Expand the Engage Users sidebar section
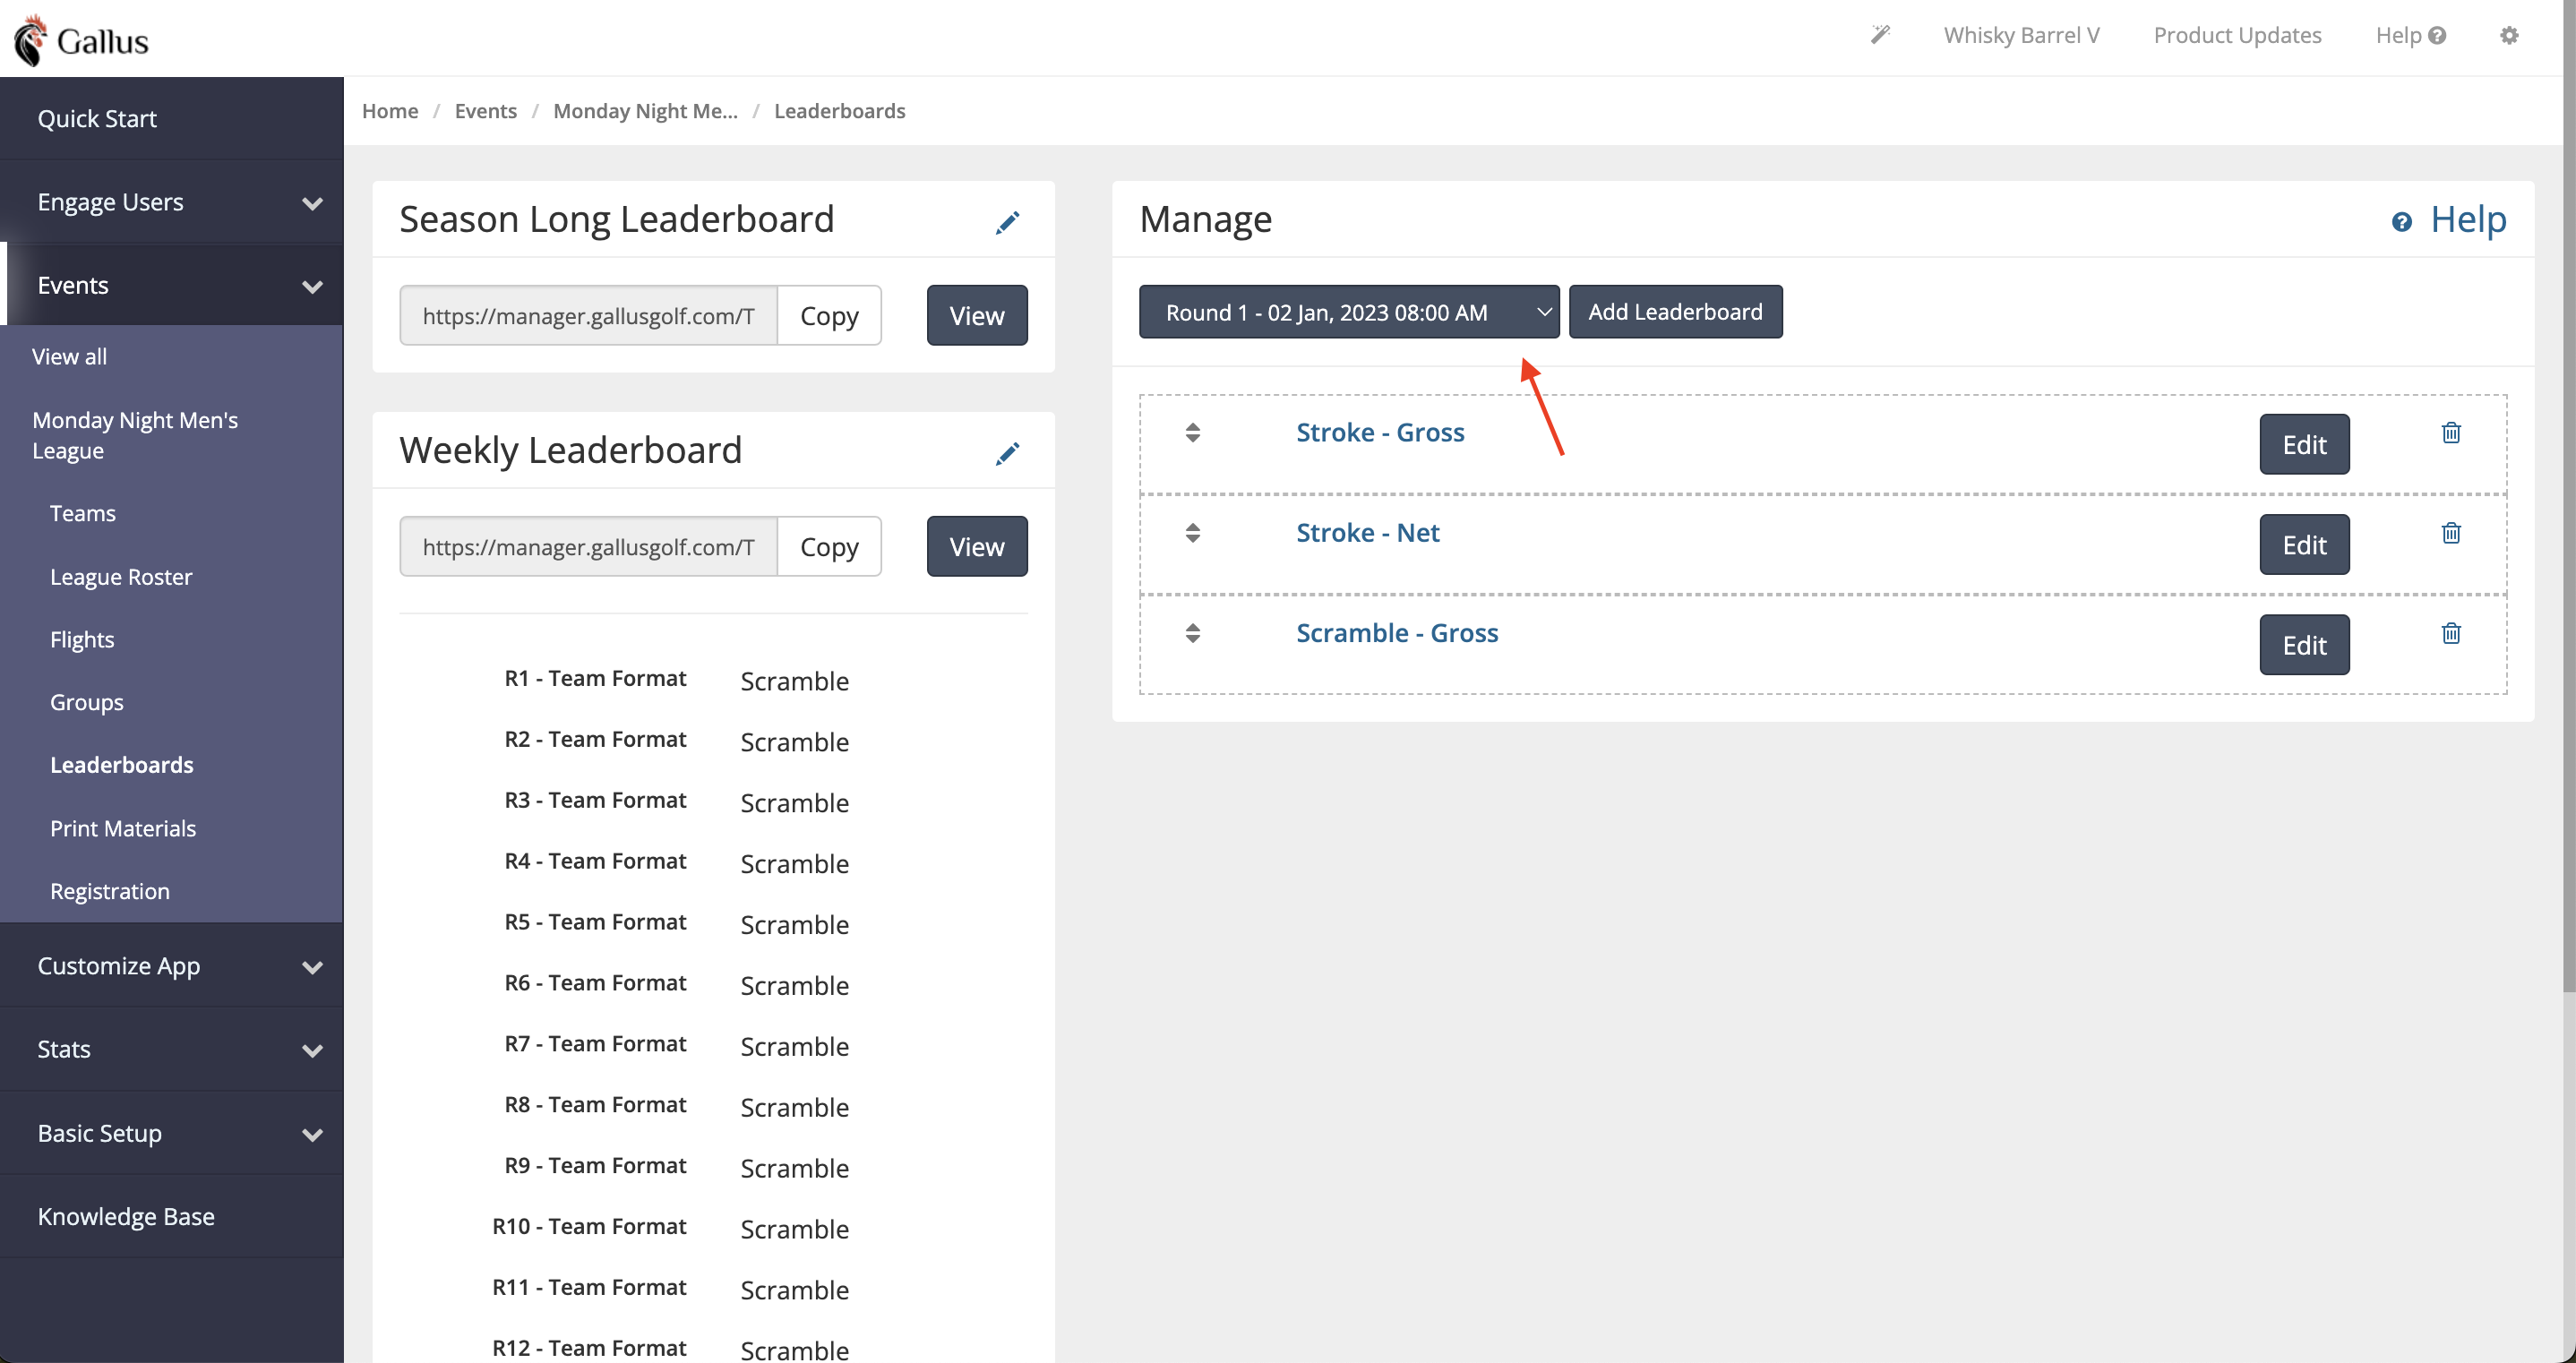Image resolution: width=2576 pixels, height=1363 pixels. pyautogui.click(x=172, y=202)
